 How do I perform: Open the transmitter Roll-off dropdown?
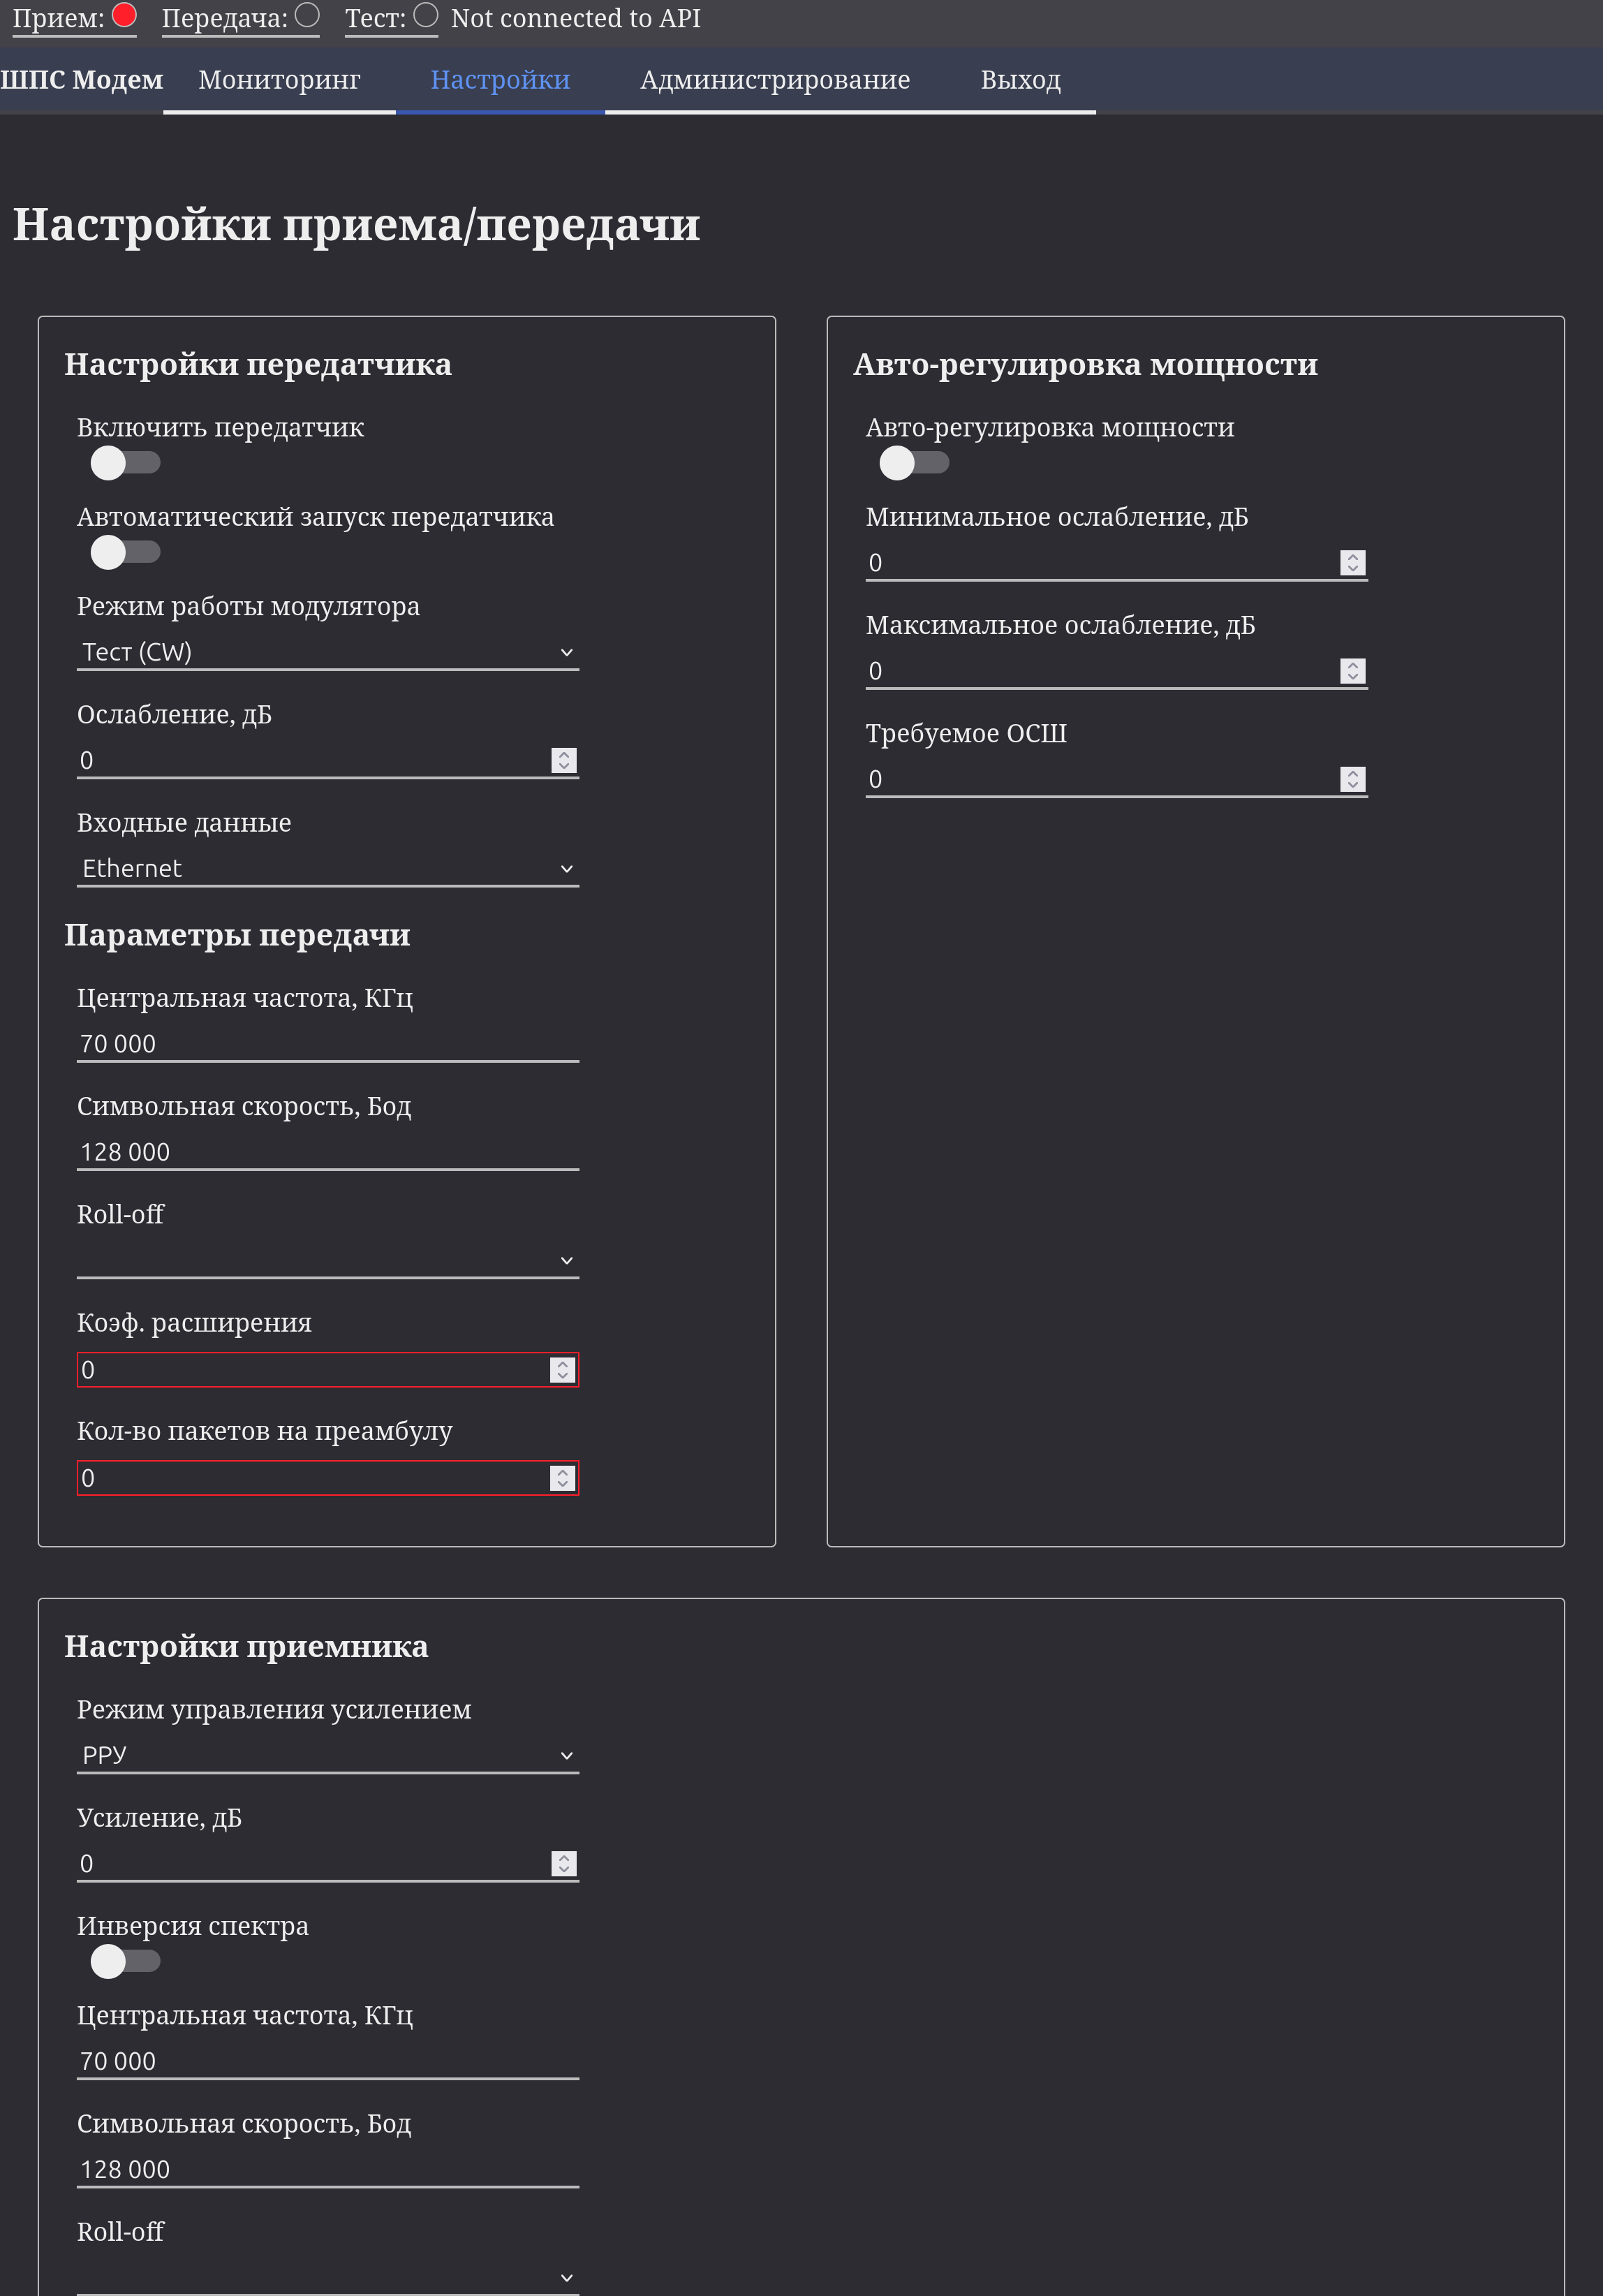point(327,1260)
